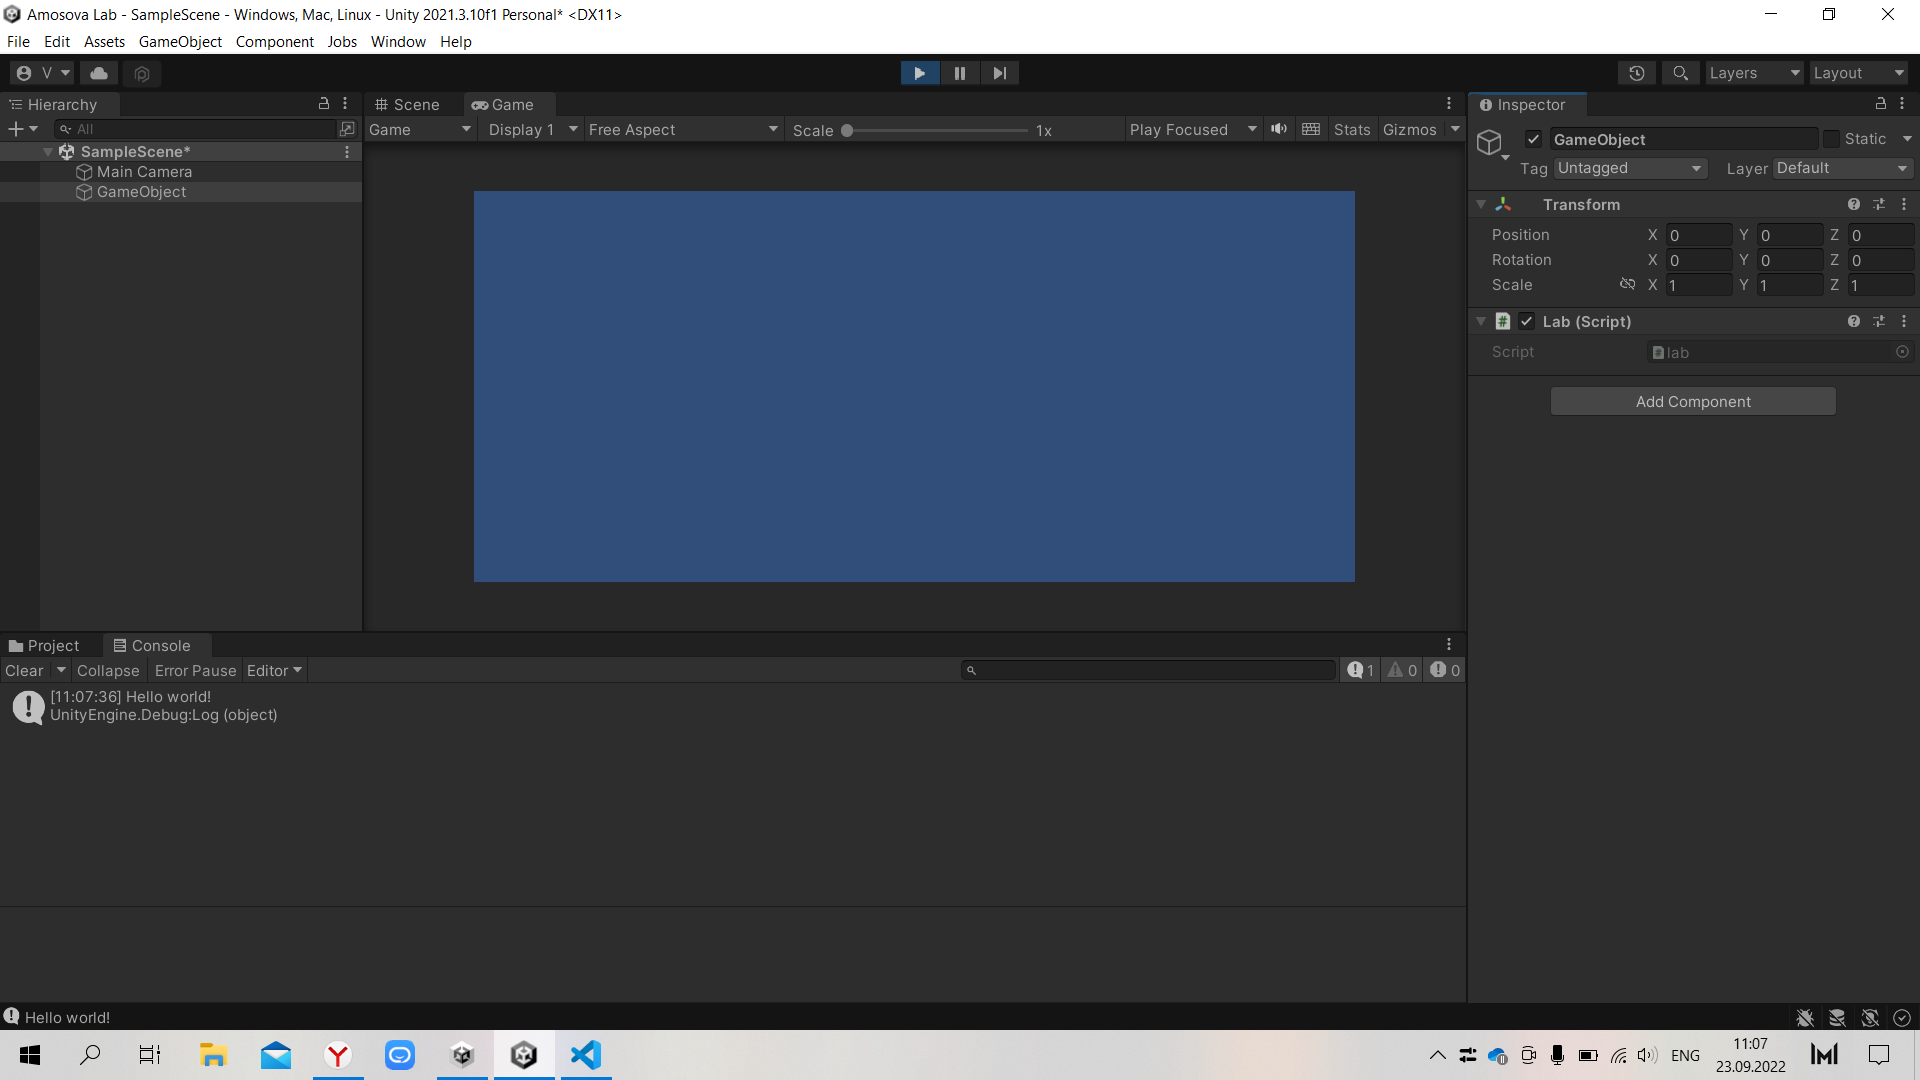
Task: Toggle constrained proportions for Scale
Action: pos(1627,284)
